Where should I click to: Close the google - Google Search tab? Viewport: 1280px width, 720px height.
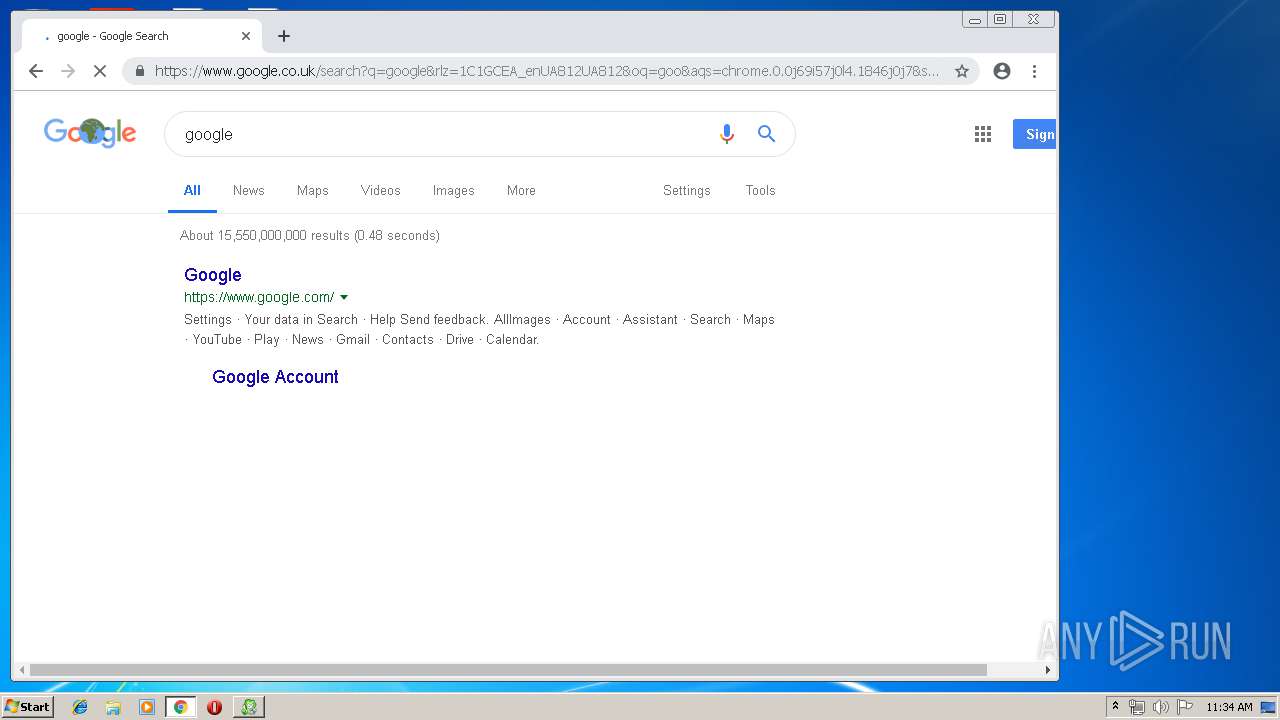pos(246,36)
